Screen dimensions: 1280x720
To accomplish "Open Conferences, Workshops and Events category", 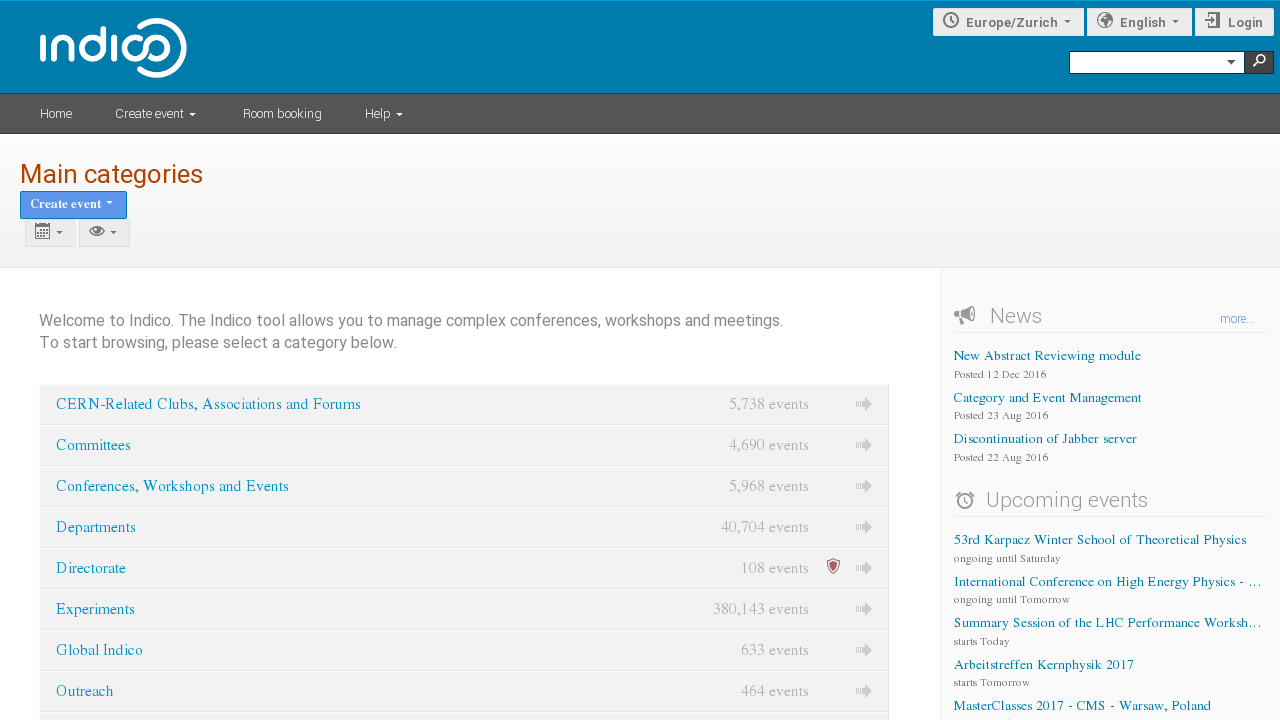I will click(172, 486).
